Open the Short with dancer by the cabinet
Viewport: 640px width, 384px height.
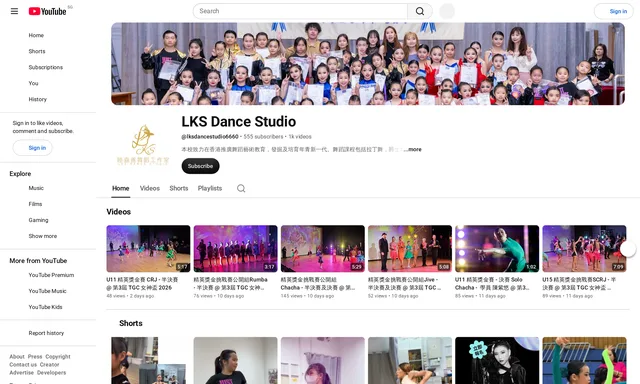(410, 361)
